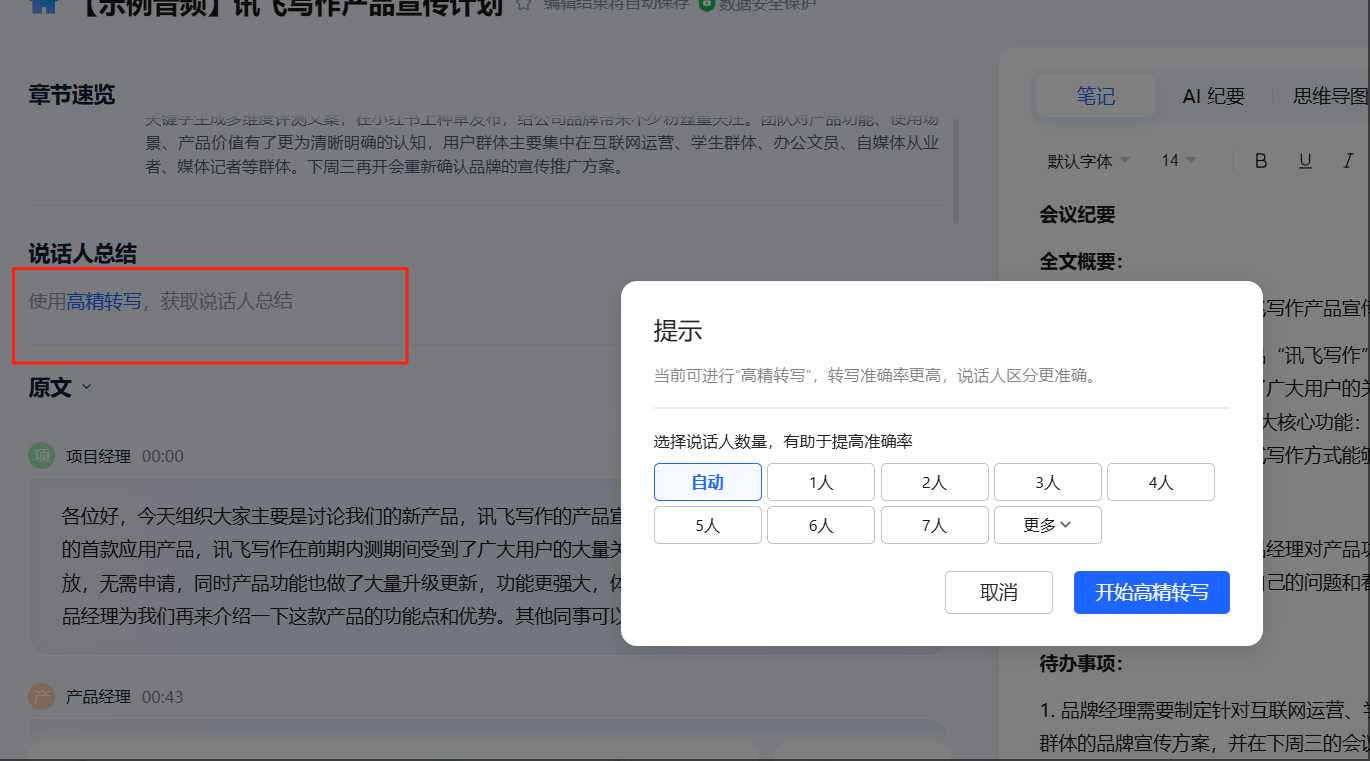The image size is (1370, 761).
Task: Click the 取消 button in dialog
Action: click(999, 592)
